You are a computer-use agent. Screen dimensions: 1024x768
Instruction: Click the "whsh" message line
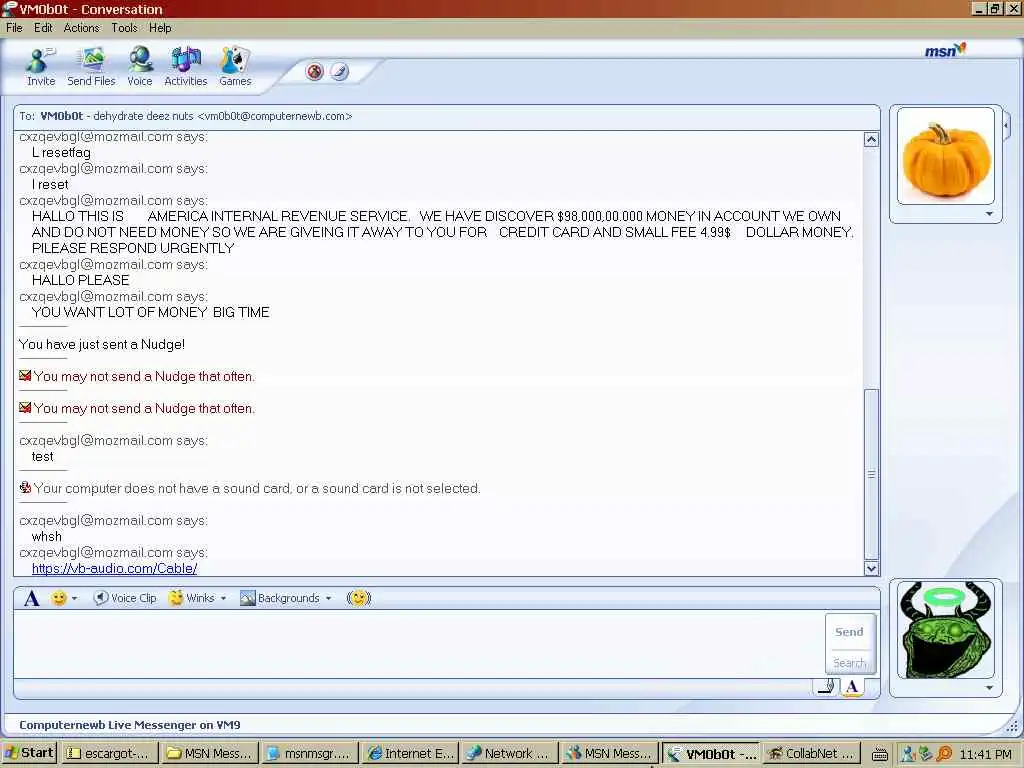tap(46, 536)
